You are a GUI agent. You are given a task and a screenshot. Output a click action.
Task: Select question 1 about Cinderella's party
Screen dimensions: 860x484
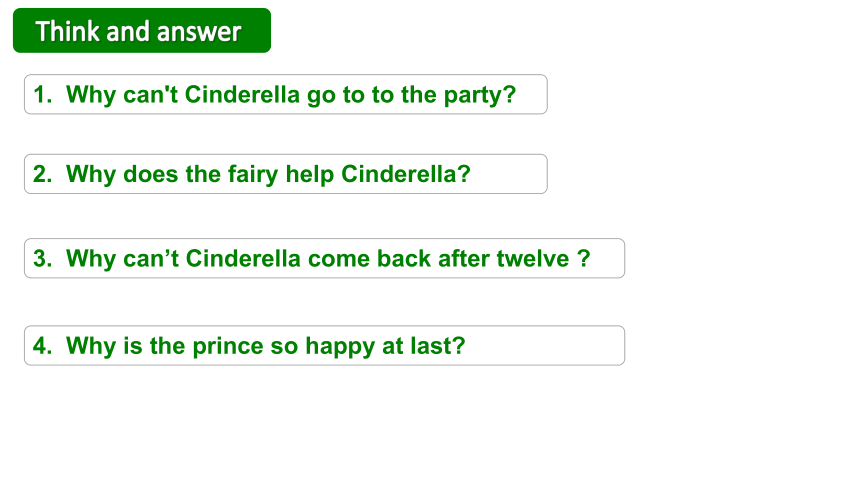(x=286, y=94)
